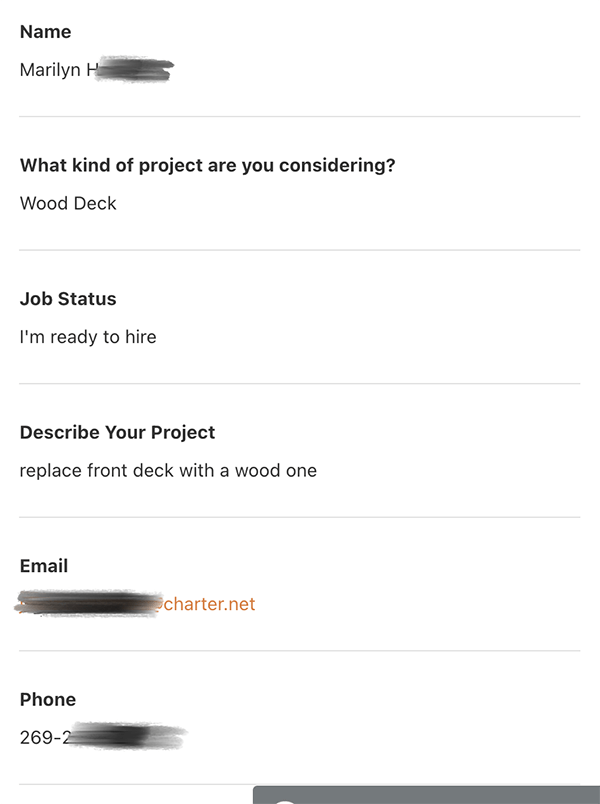Select the customer name "Marilyn"
The image size is (600, 804).
[50, 70]
